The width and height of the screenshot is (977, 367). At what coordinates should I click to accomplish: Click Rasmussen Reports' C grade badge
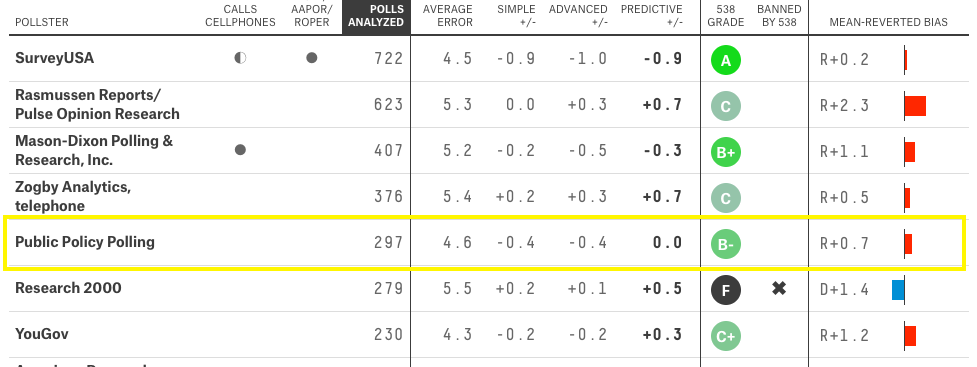coord(725,107)
